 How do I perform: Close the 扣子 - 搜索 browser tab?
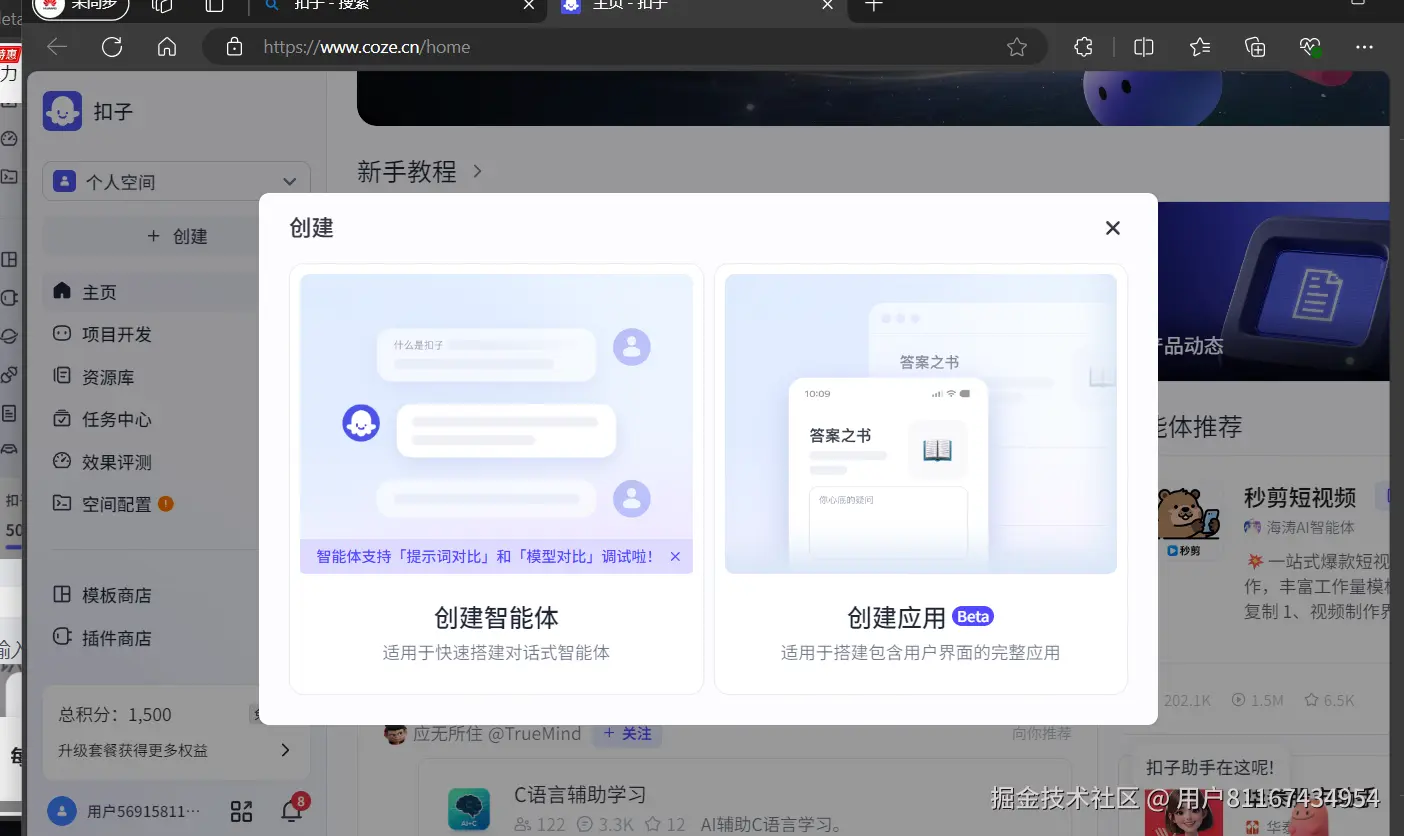(x=529, y=5)
